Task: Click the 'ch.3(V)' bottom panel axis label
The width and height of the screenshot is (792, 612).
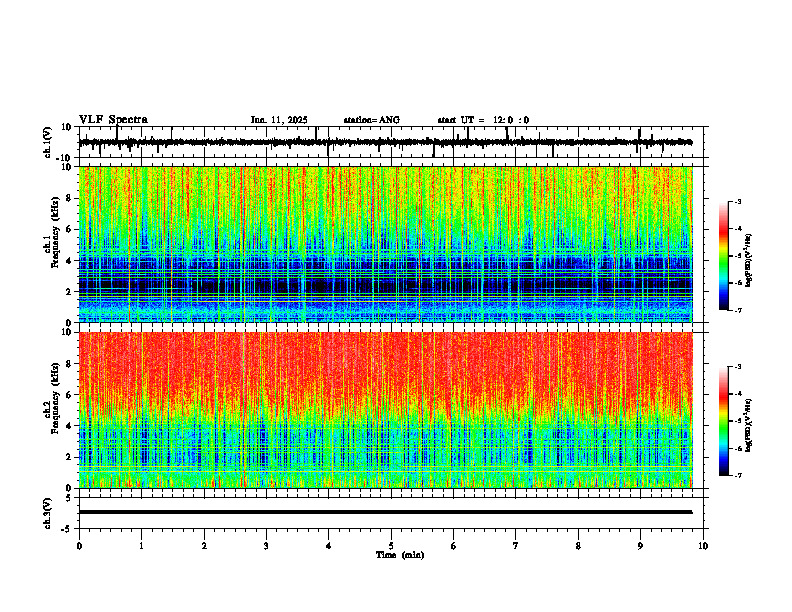Action: 48,513
